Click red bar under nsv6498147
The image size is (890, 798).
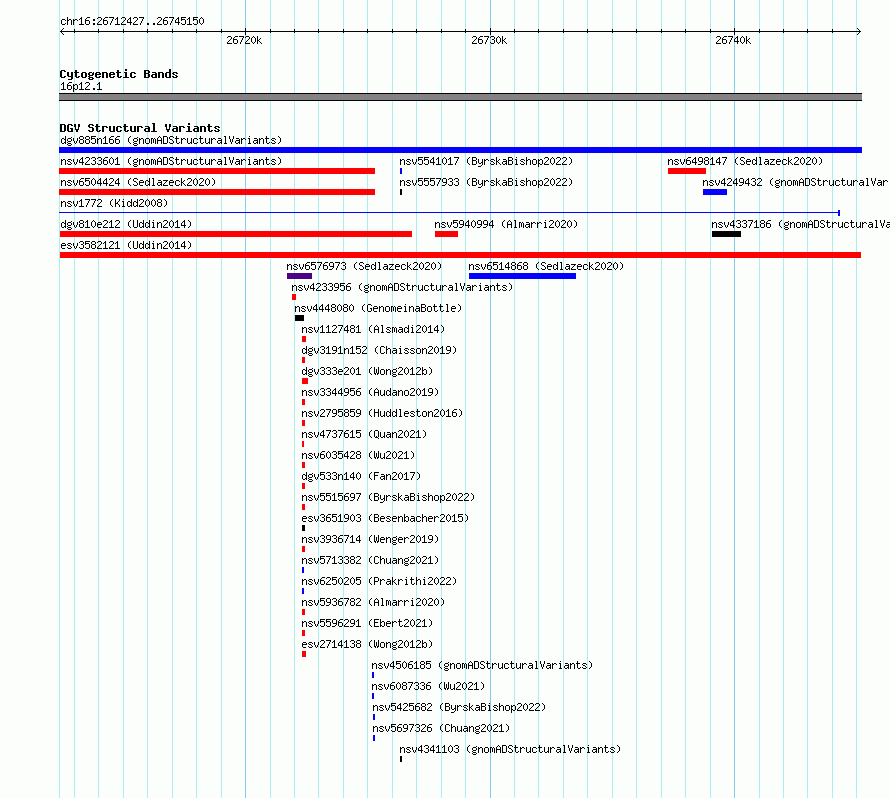click(x=687, y=171)
